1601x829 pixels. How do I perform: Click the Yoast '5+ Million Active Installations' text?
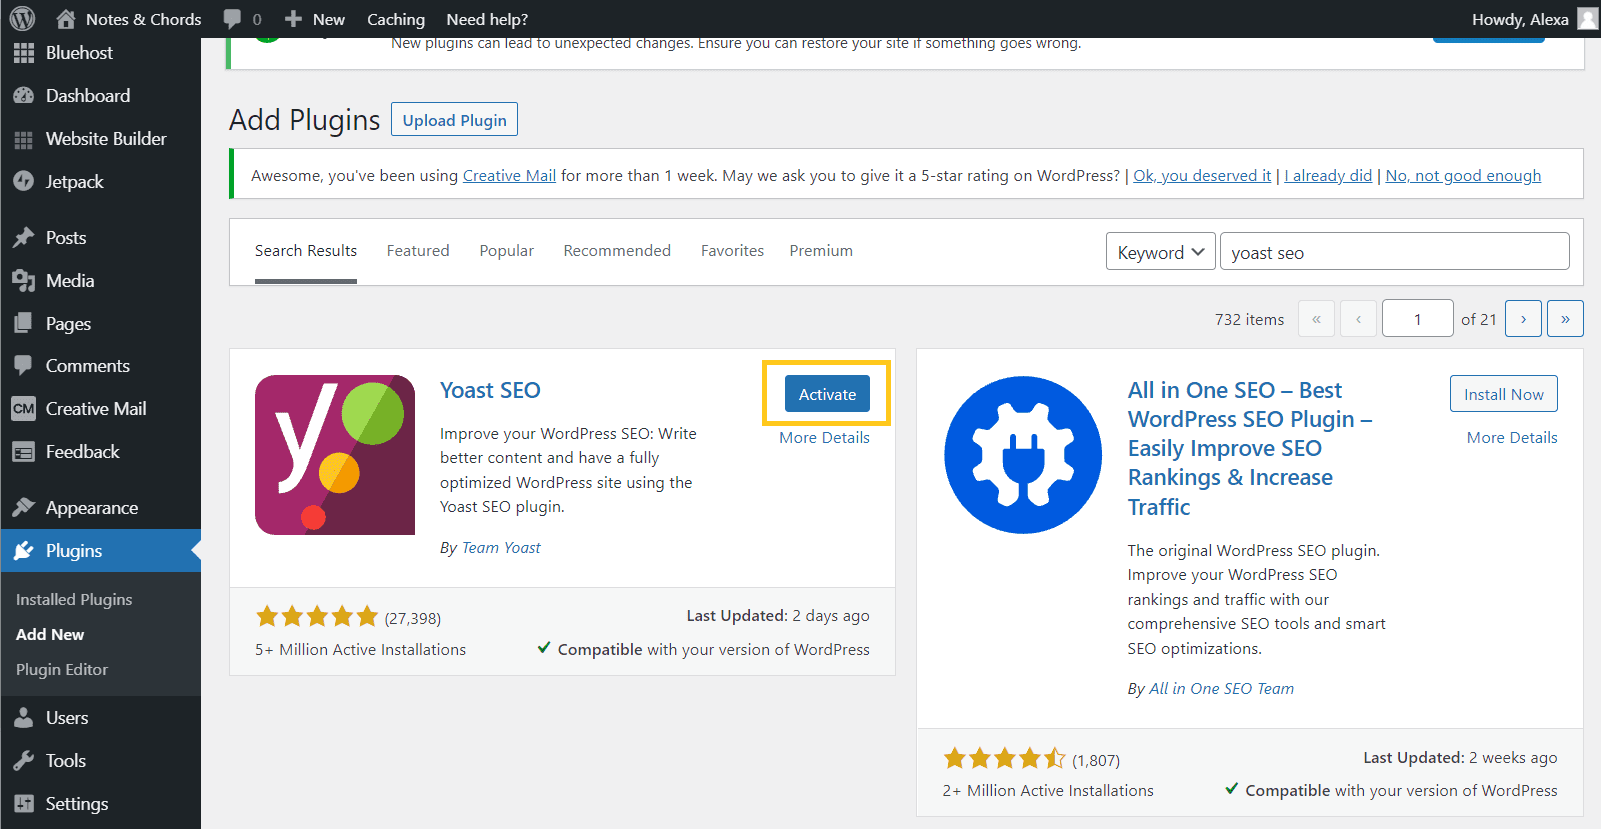(360, 650)
